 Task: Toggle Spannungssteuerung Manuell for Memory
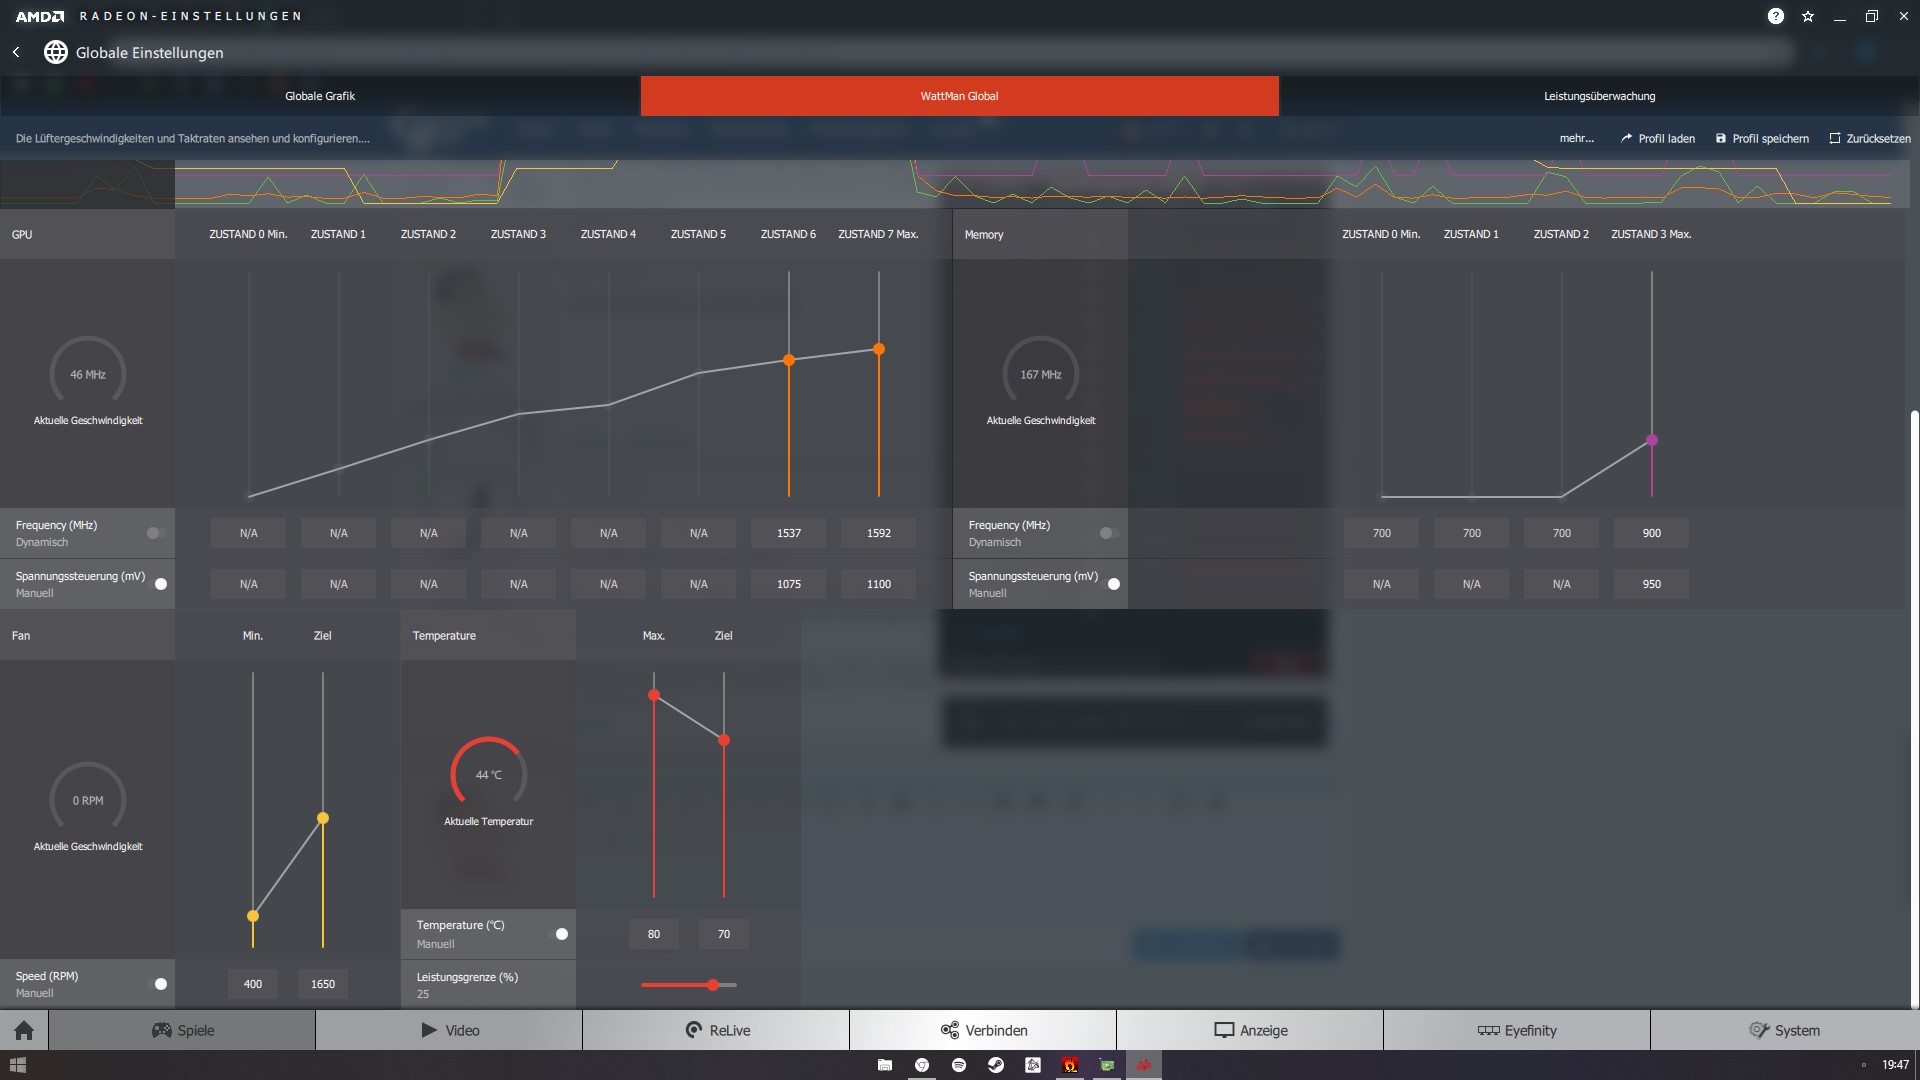click(1114, 584)
